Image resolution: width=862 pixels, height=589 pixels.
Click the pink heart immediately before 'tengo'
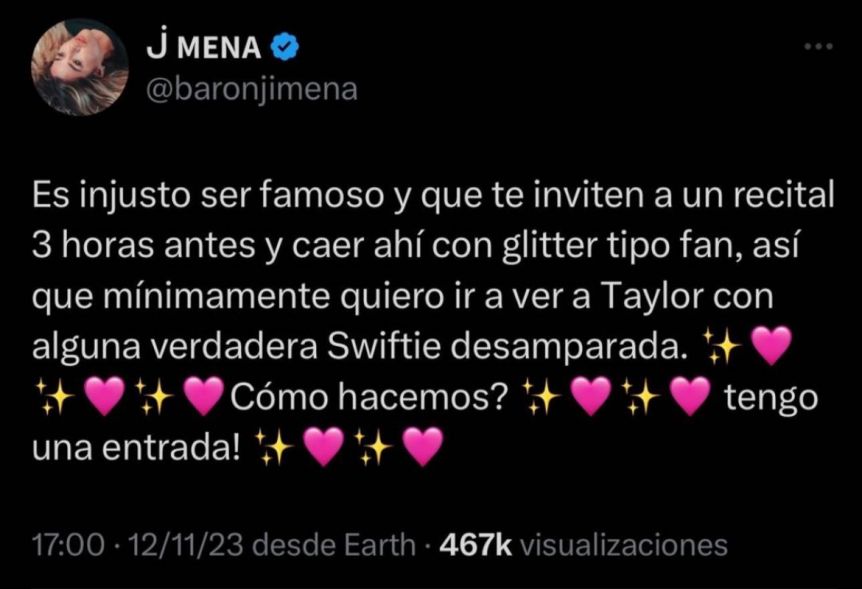(x=692, y=396)
